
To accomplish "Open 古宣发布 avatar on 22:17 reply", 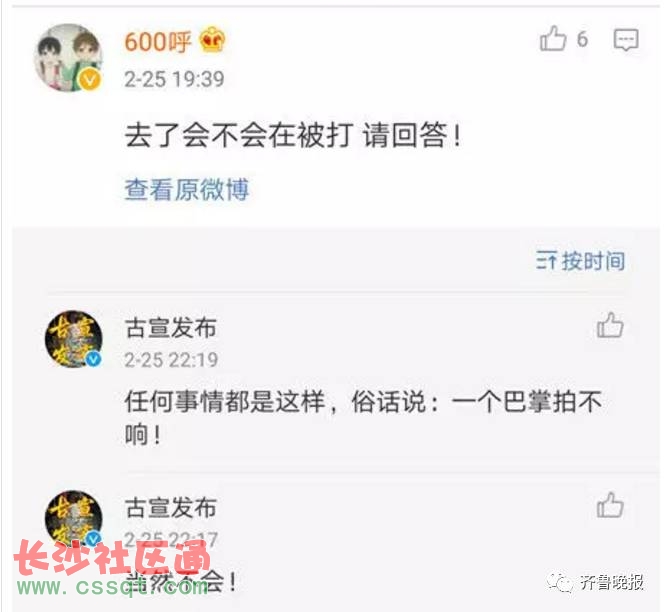I will tap(73, 519).
